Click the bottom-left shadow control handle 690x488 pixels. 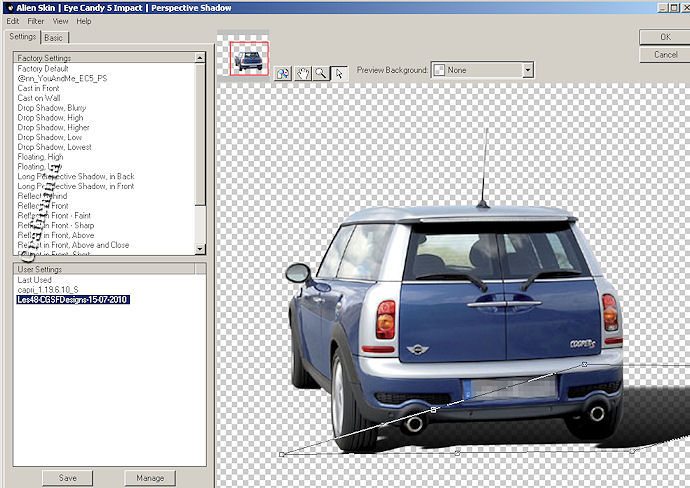pos(282,454)
